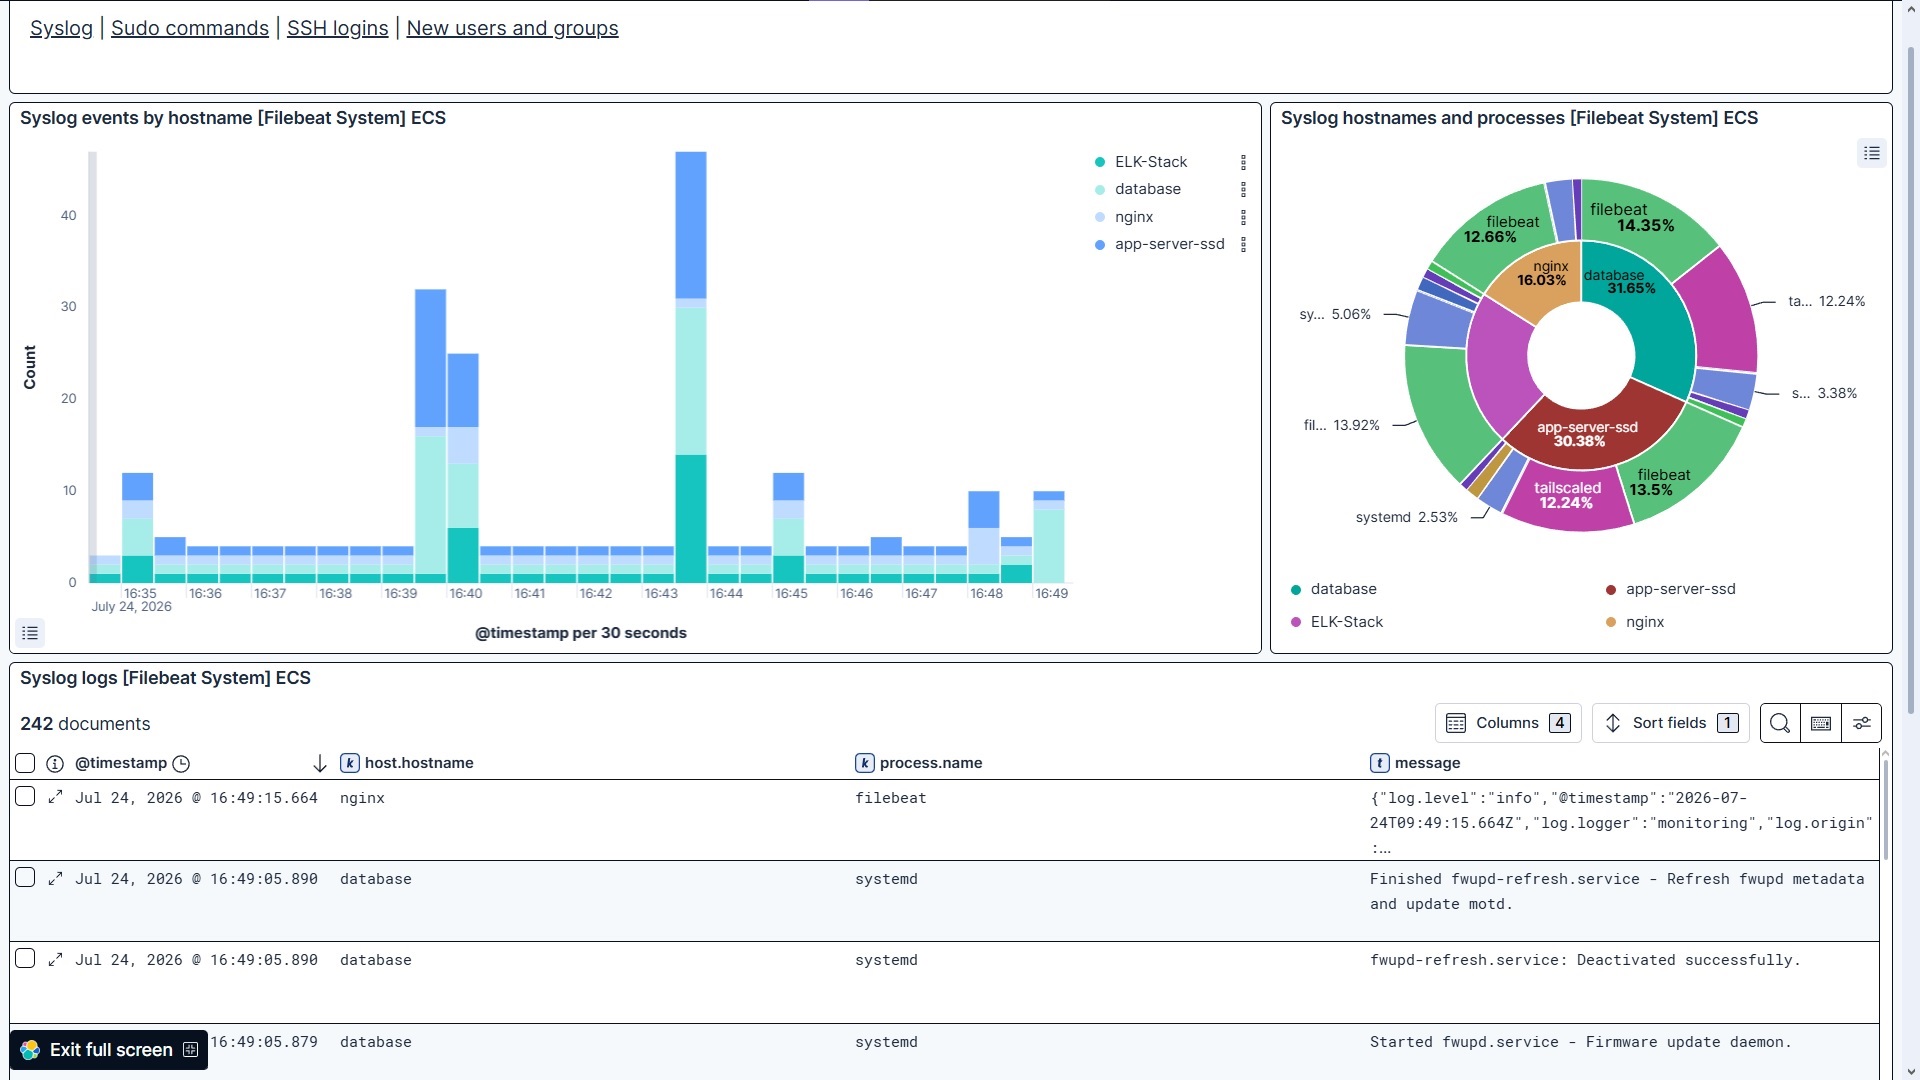Click app-server-ssd color dot in bar legend
1920x1080 pixels.
click(x=1100, y=244)
